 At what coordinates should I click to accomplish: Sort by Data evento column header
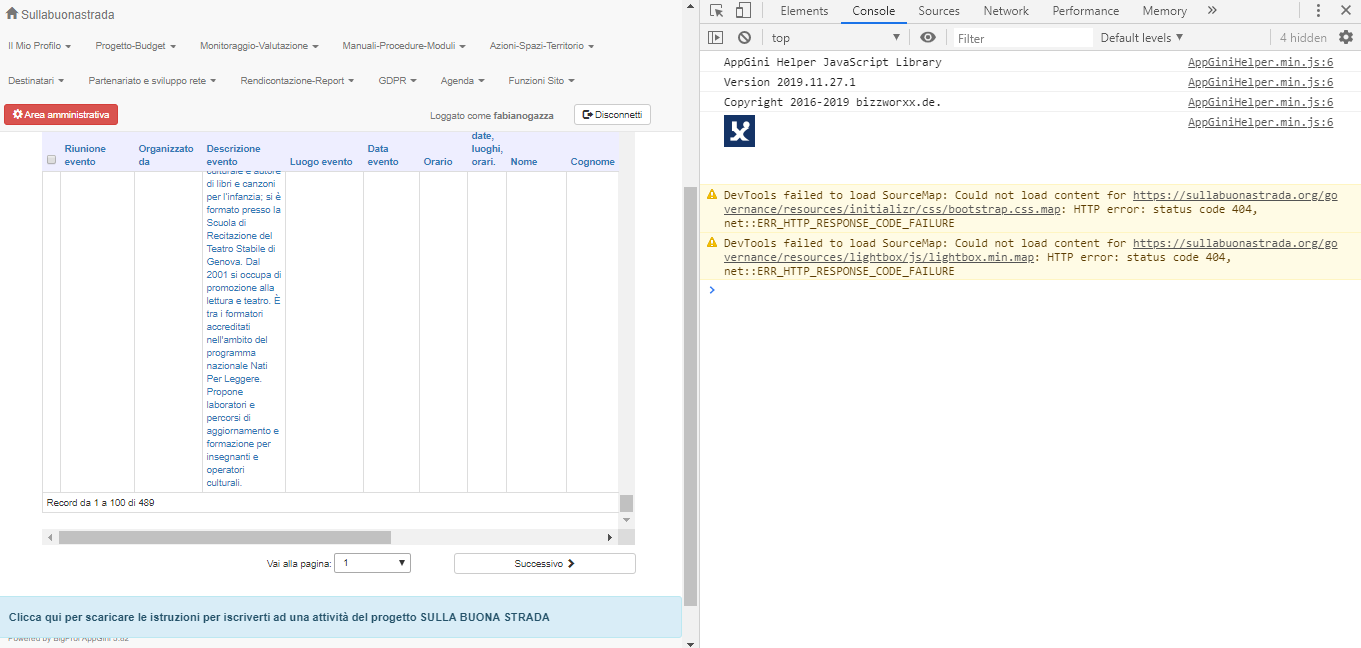383,155
